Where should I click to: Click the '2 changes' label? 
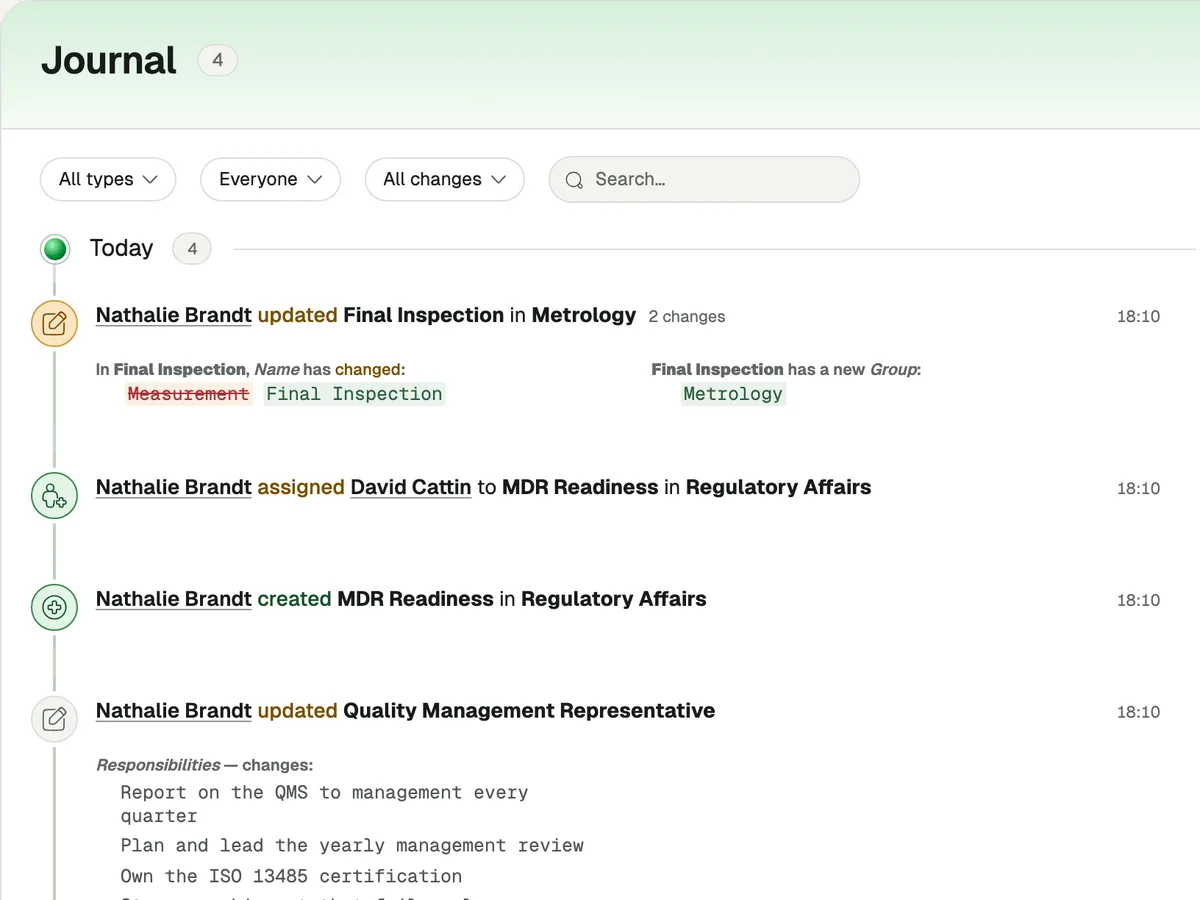pyautogui.click(x=687, y=316)
